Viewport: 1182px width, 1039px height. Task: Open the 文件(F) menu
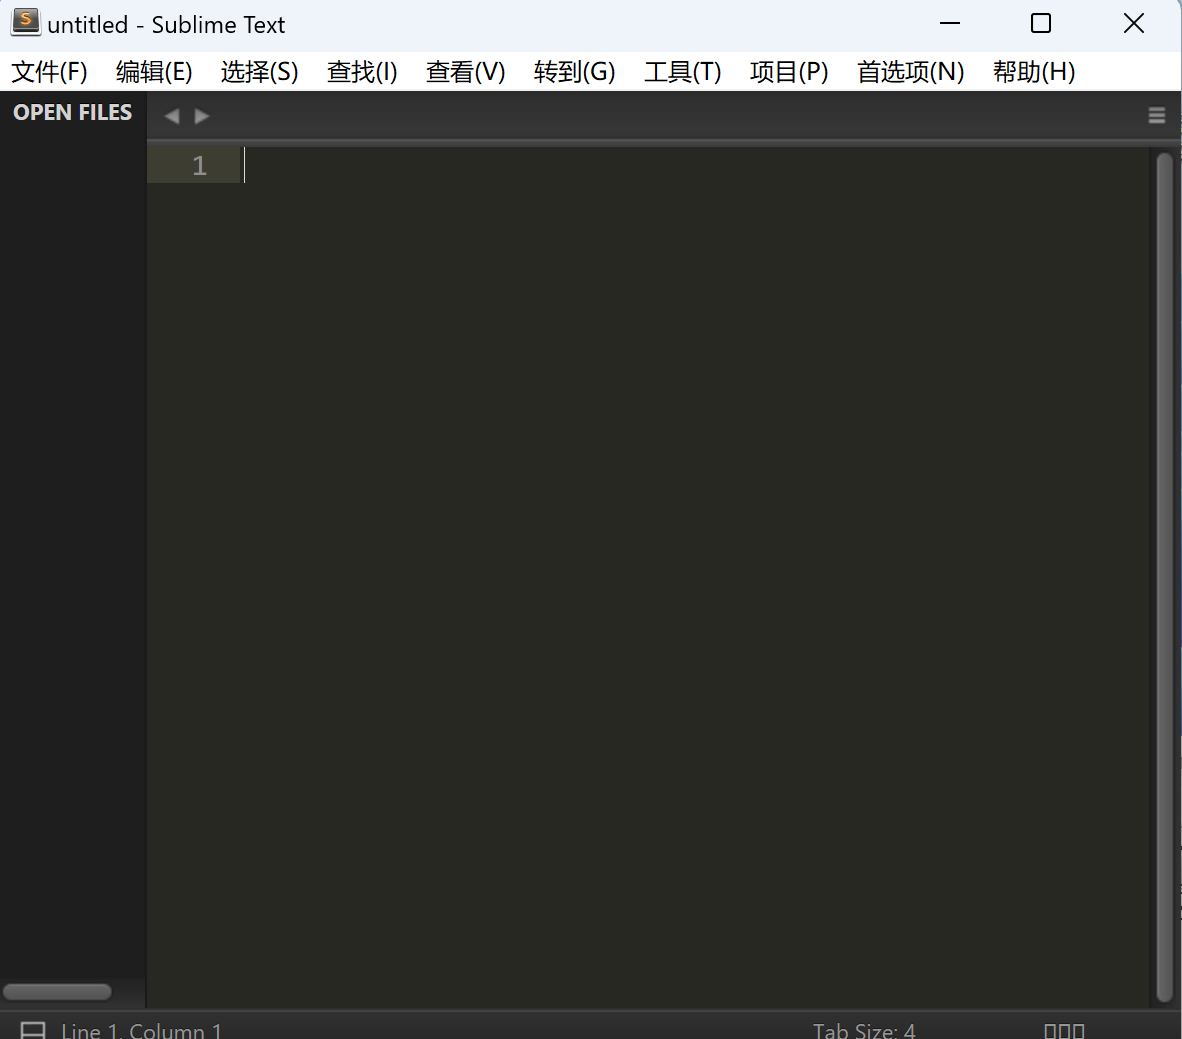click(49, 72)
